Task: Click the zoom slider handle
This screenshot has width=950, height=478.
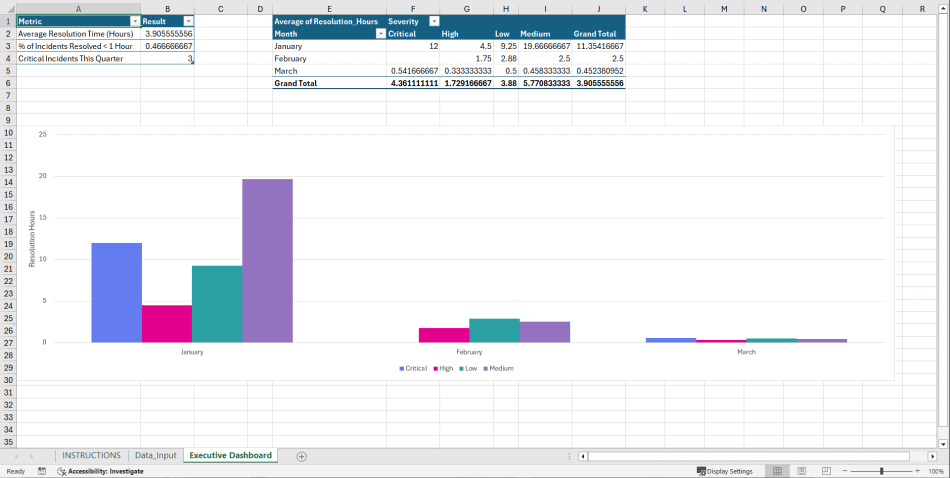Action: pyautogui.click(x=881, y=471)
